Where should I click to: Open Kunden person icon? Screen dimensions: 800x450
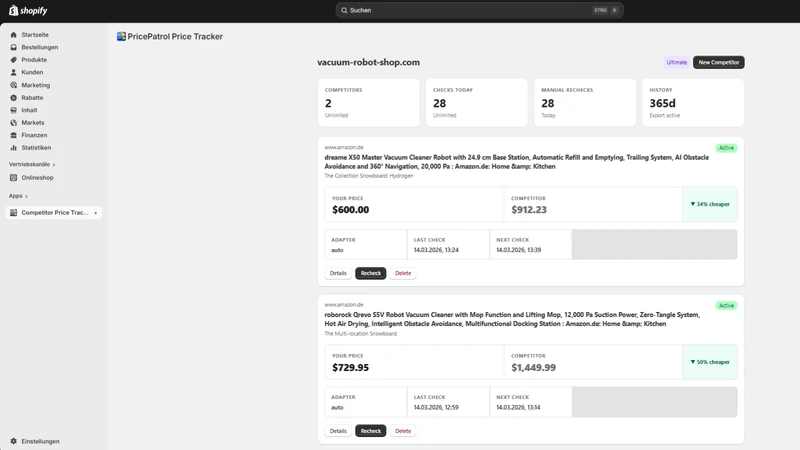point(14,72)
